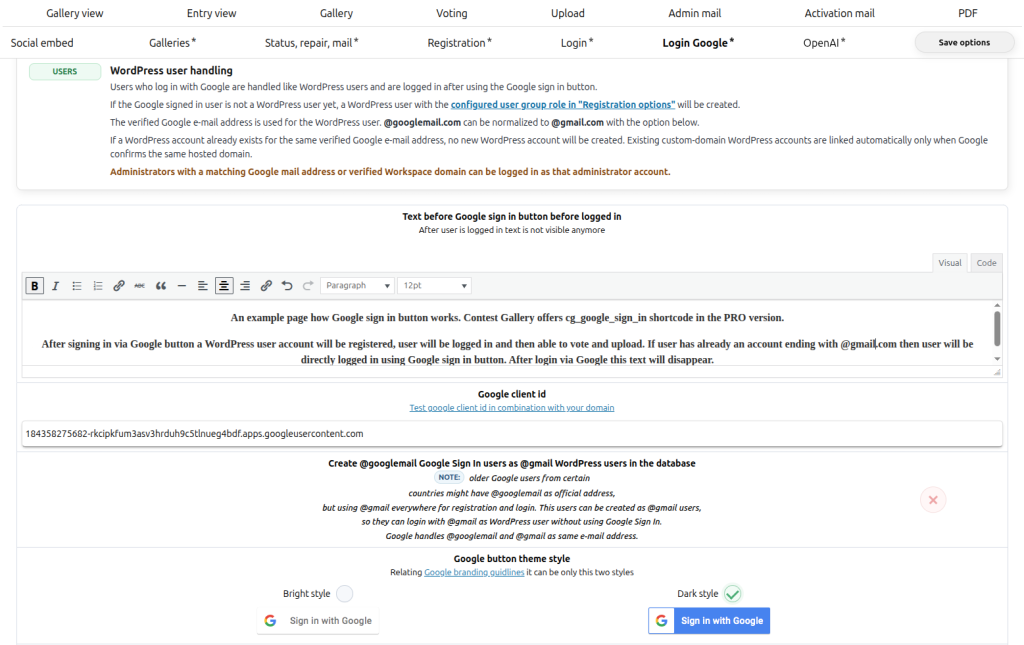Open the Social embed tab
This screenshot has width=1024, height=645.
42,43
